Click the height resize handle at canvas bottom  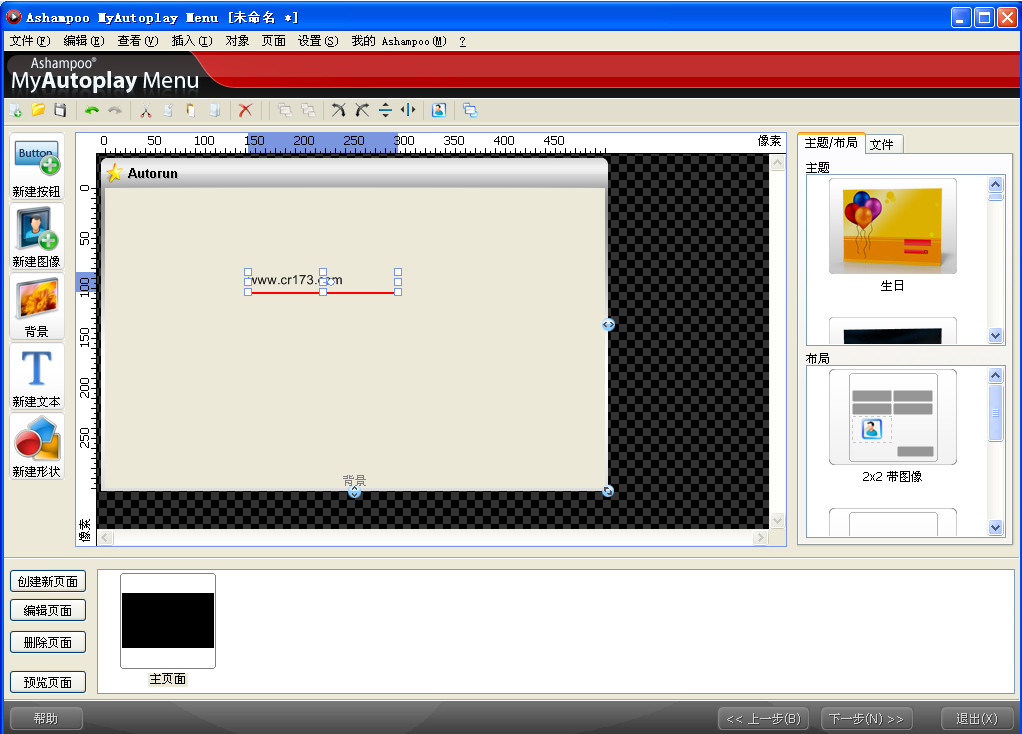354,492
